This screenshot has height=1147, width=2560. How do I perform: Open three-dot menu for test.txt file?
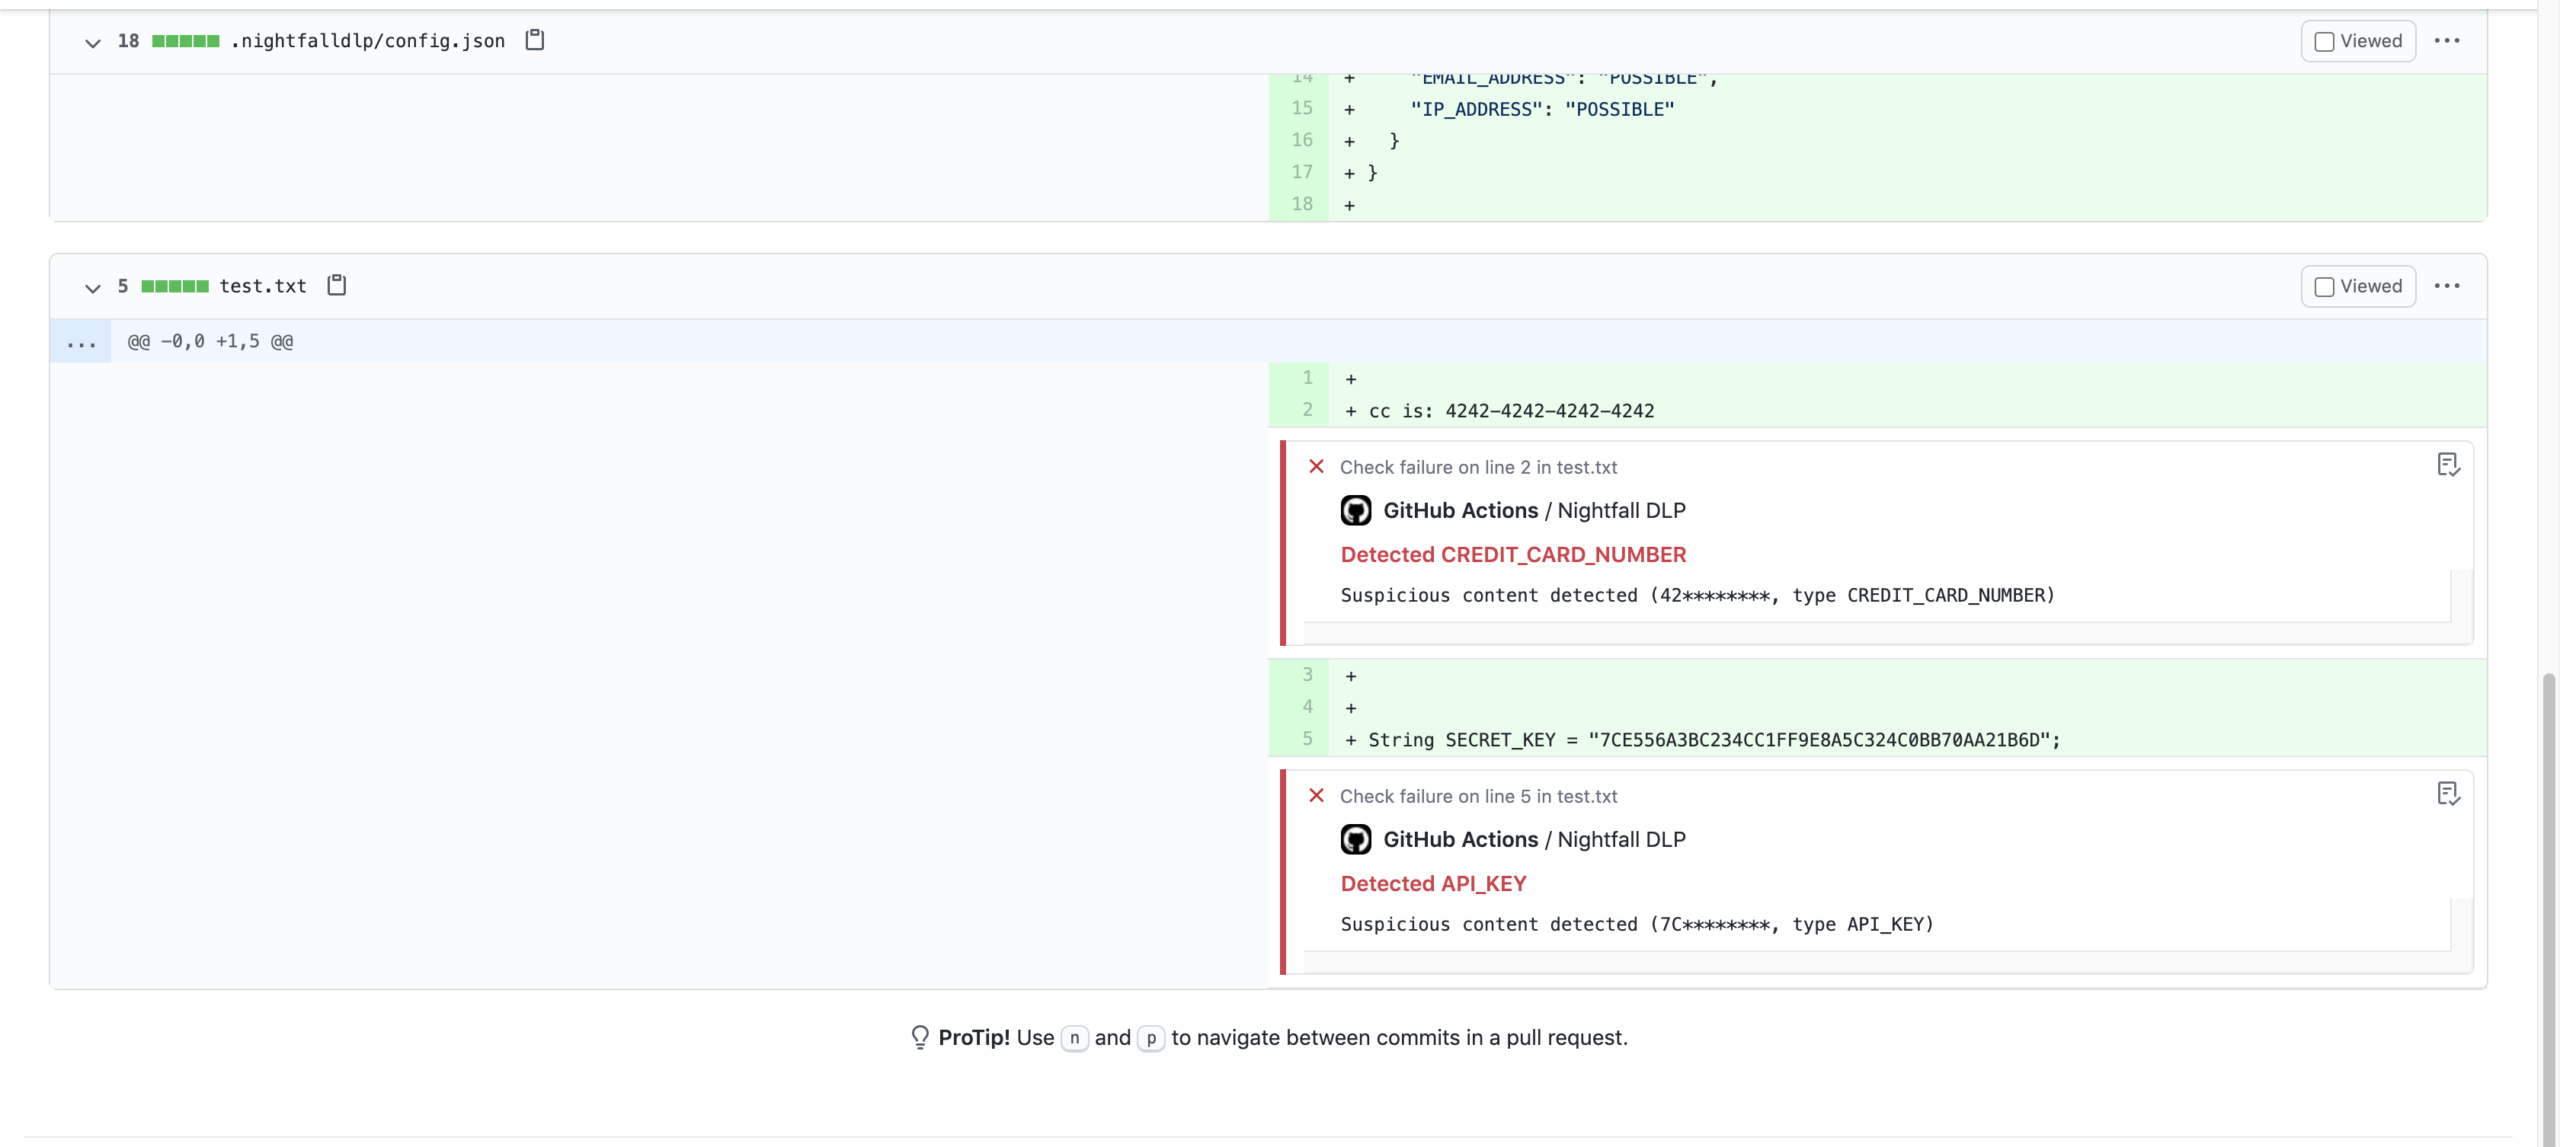(x=2447, y=286)
